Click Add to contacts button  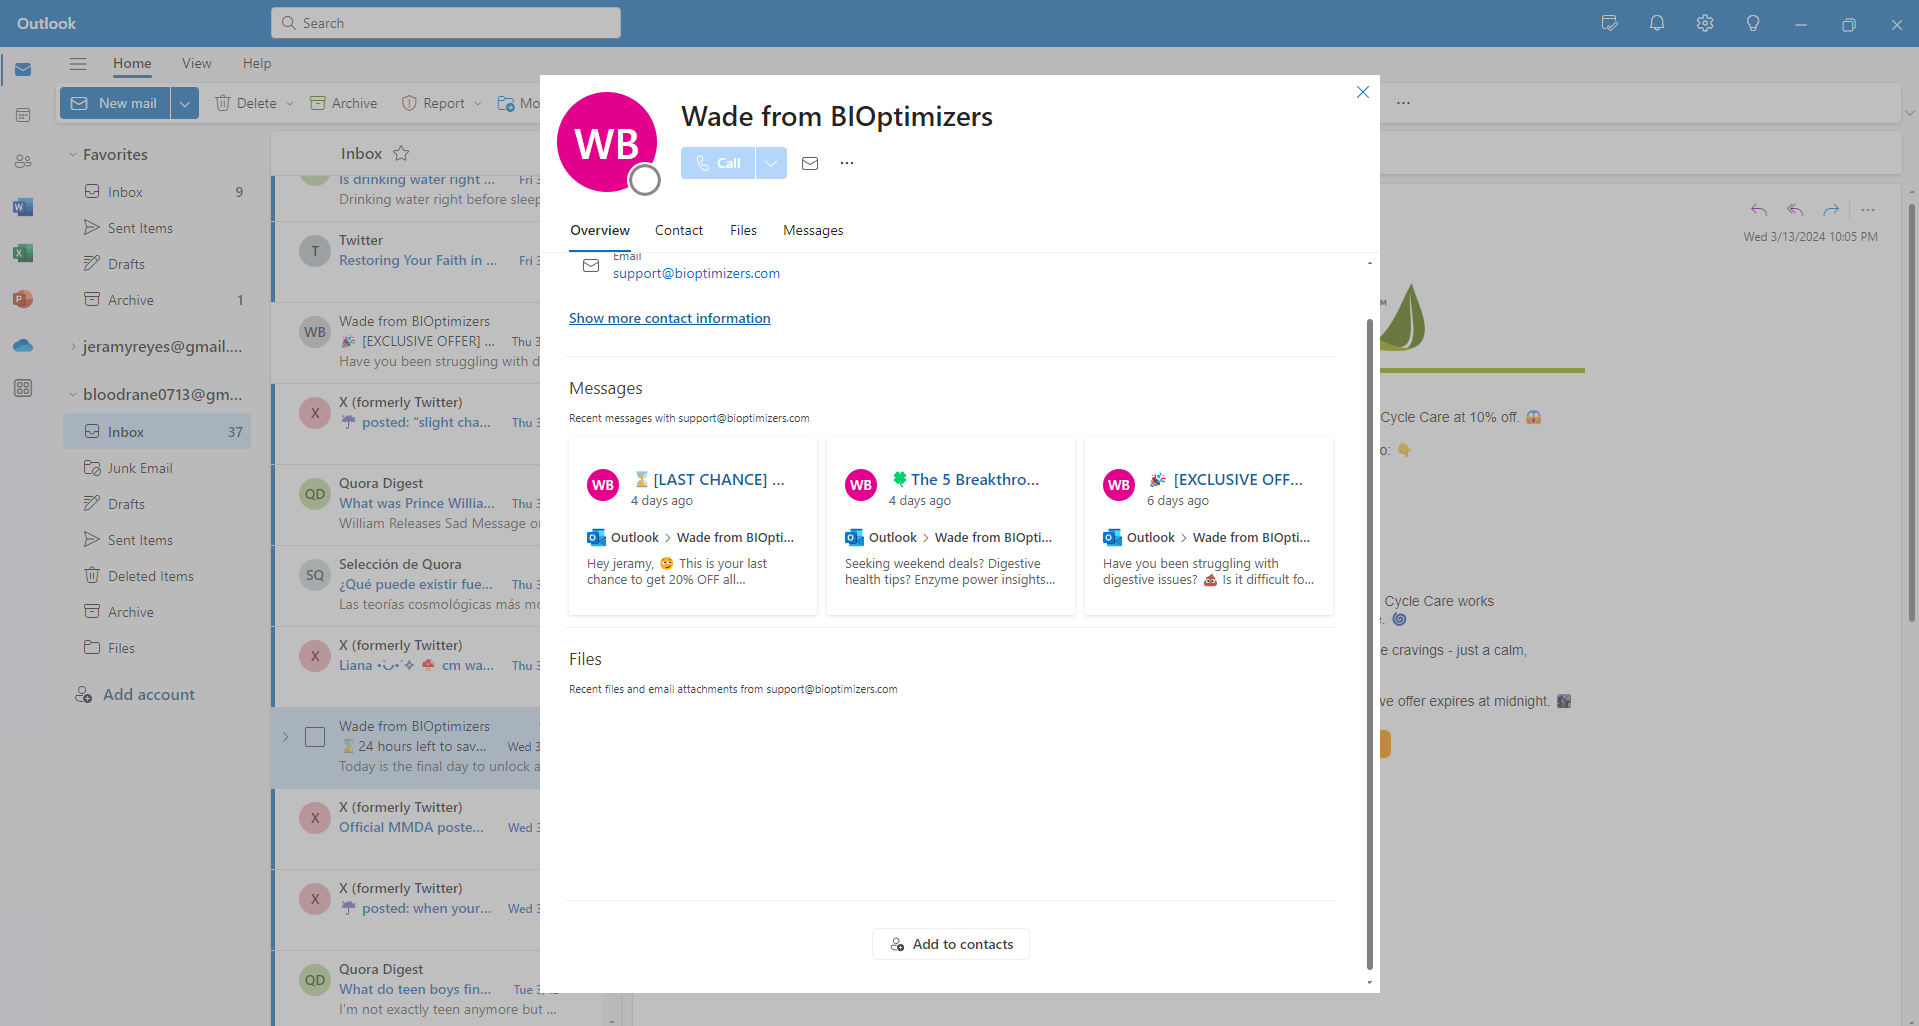[951, 944]
